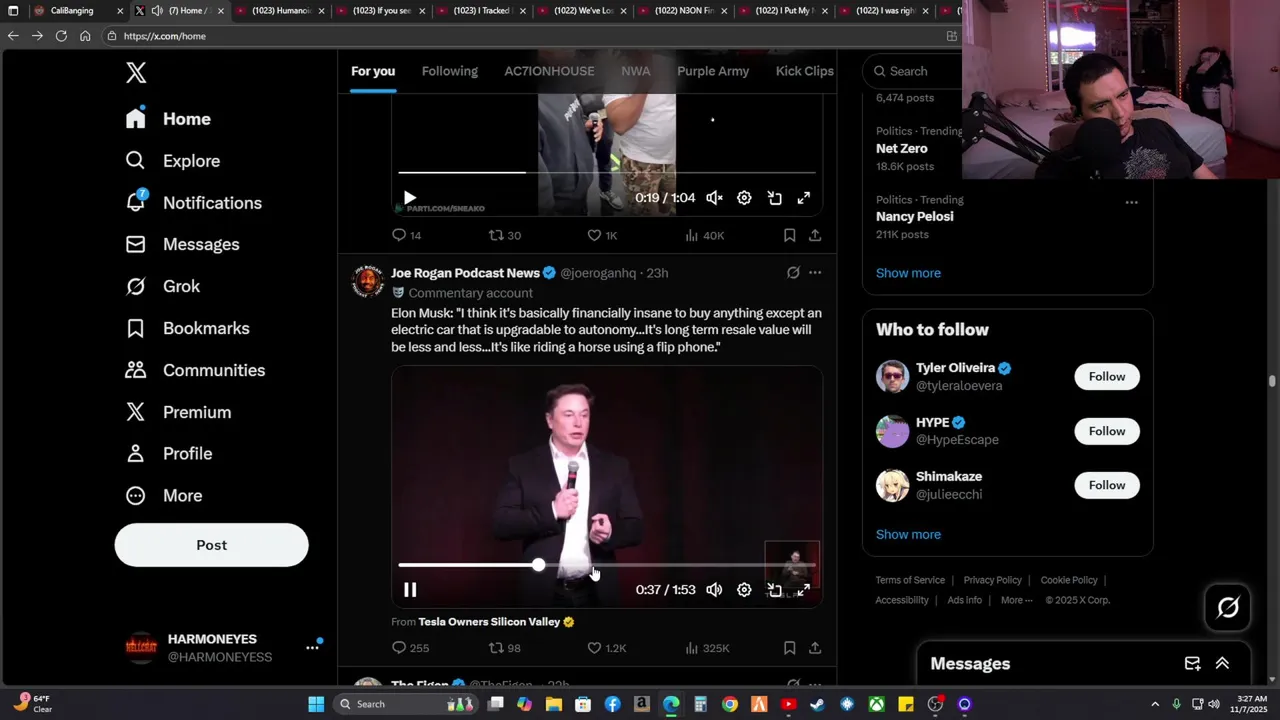Pause the Elon Musk video
Image resolution: width=1280 pixels, height=720 pixels.
coord(410,590)
